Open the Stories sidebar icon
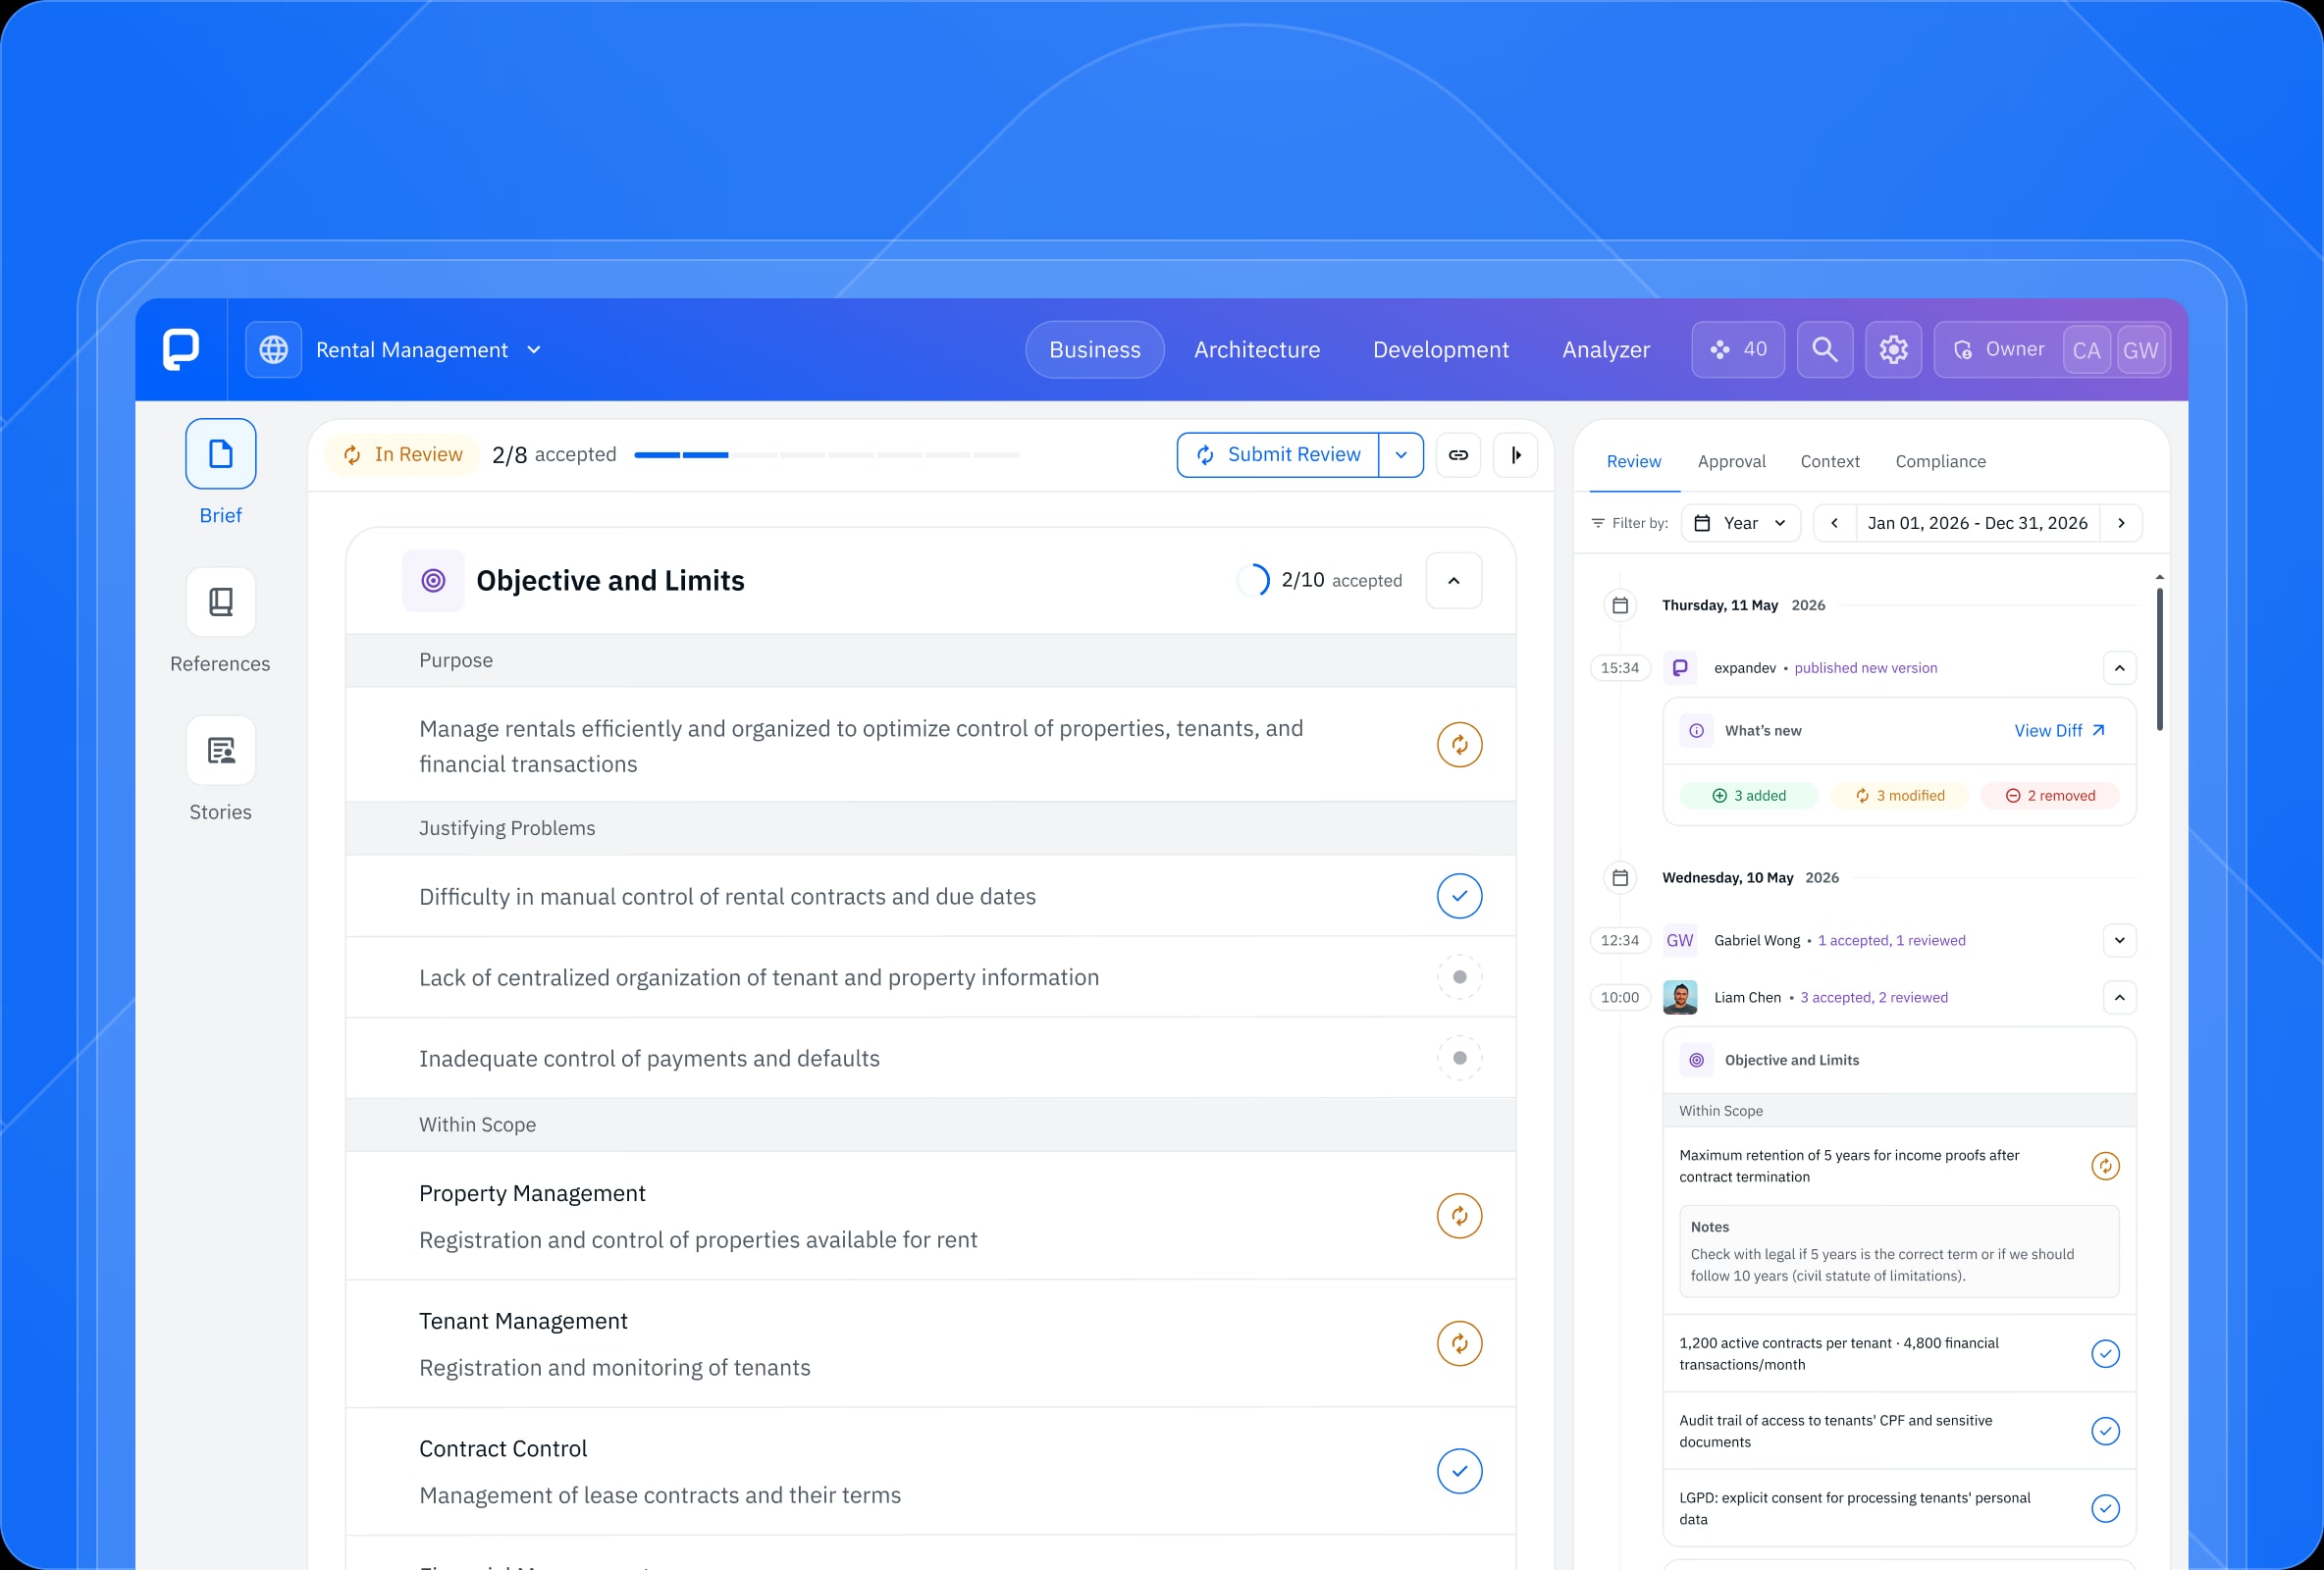Viewport: 2324px width, 1570px height. coord(220,750)
